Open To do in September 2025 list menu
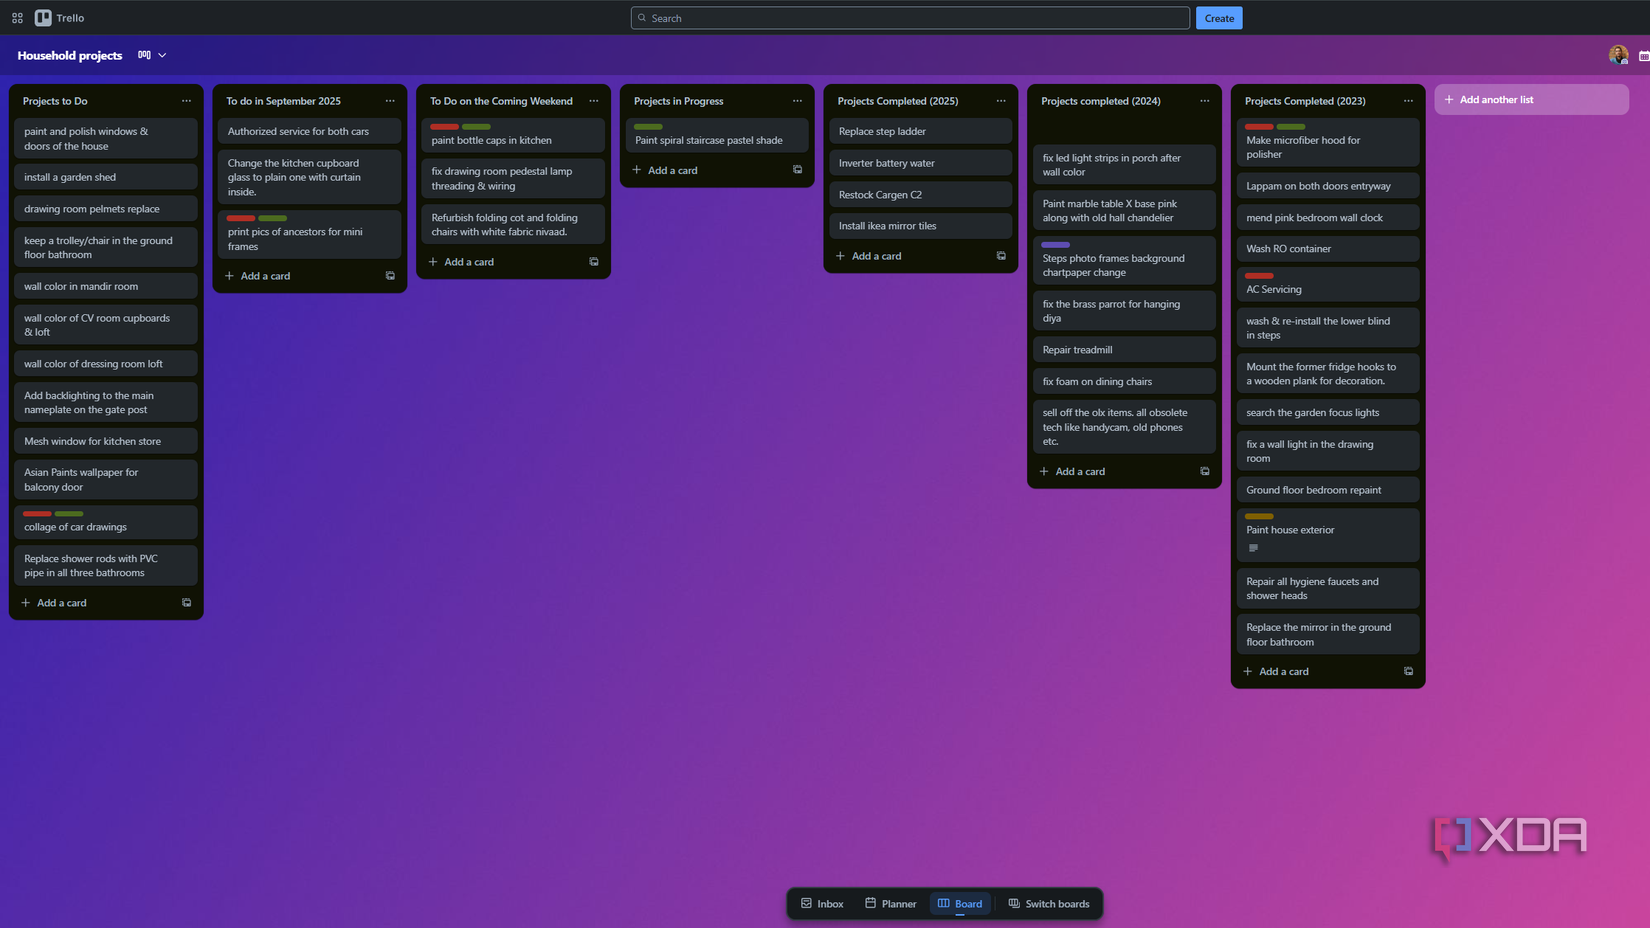This screenshot has width=1650, height=928. pos(390,101)
